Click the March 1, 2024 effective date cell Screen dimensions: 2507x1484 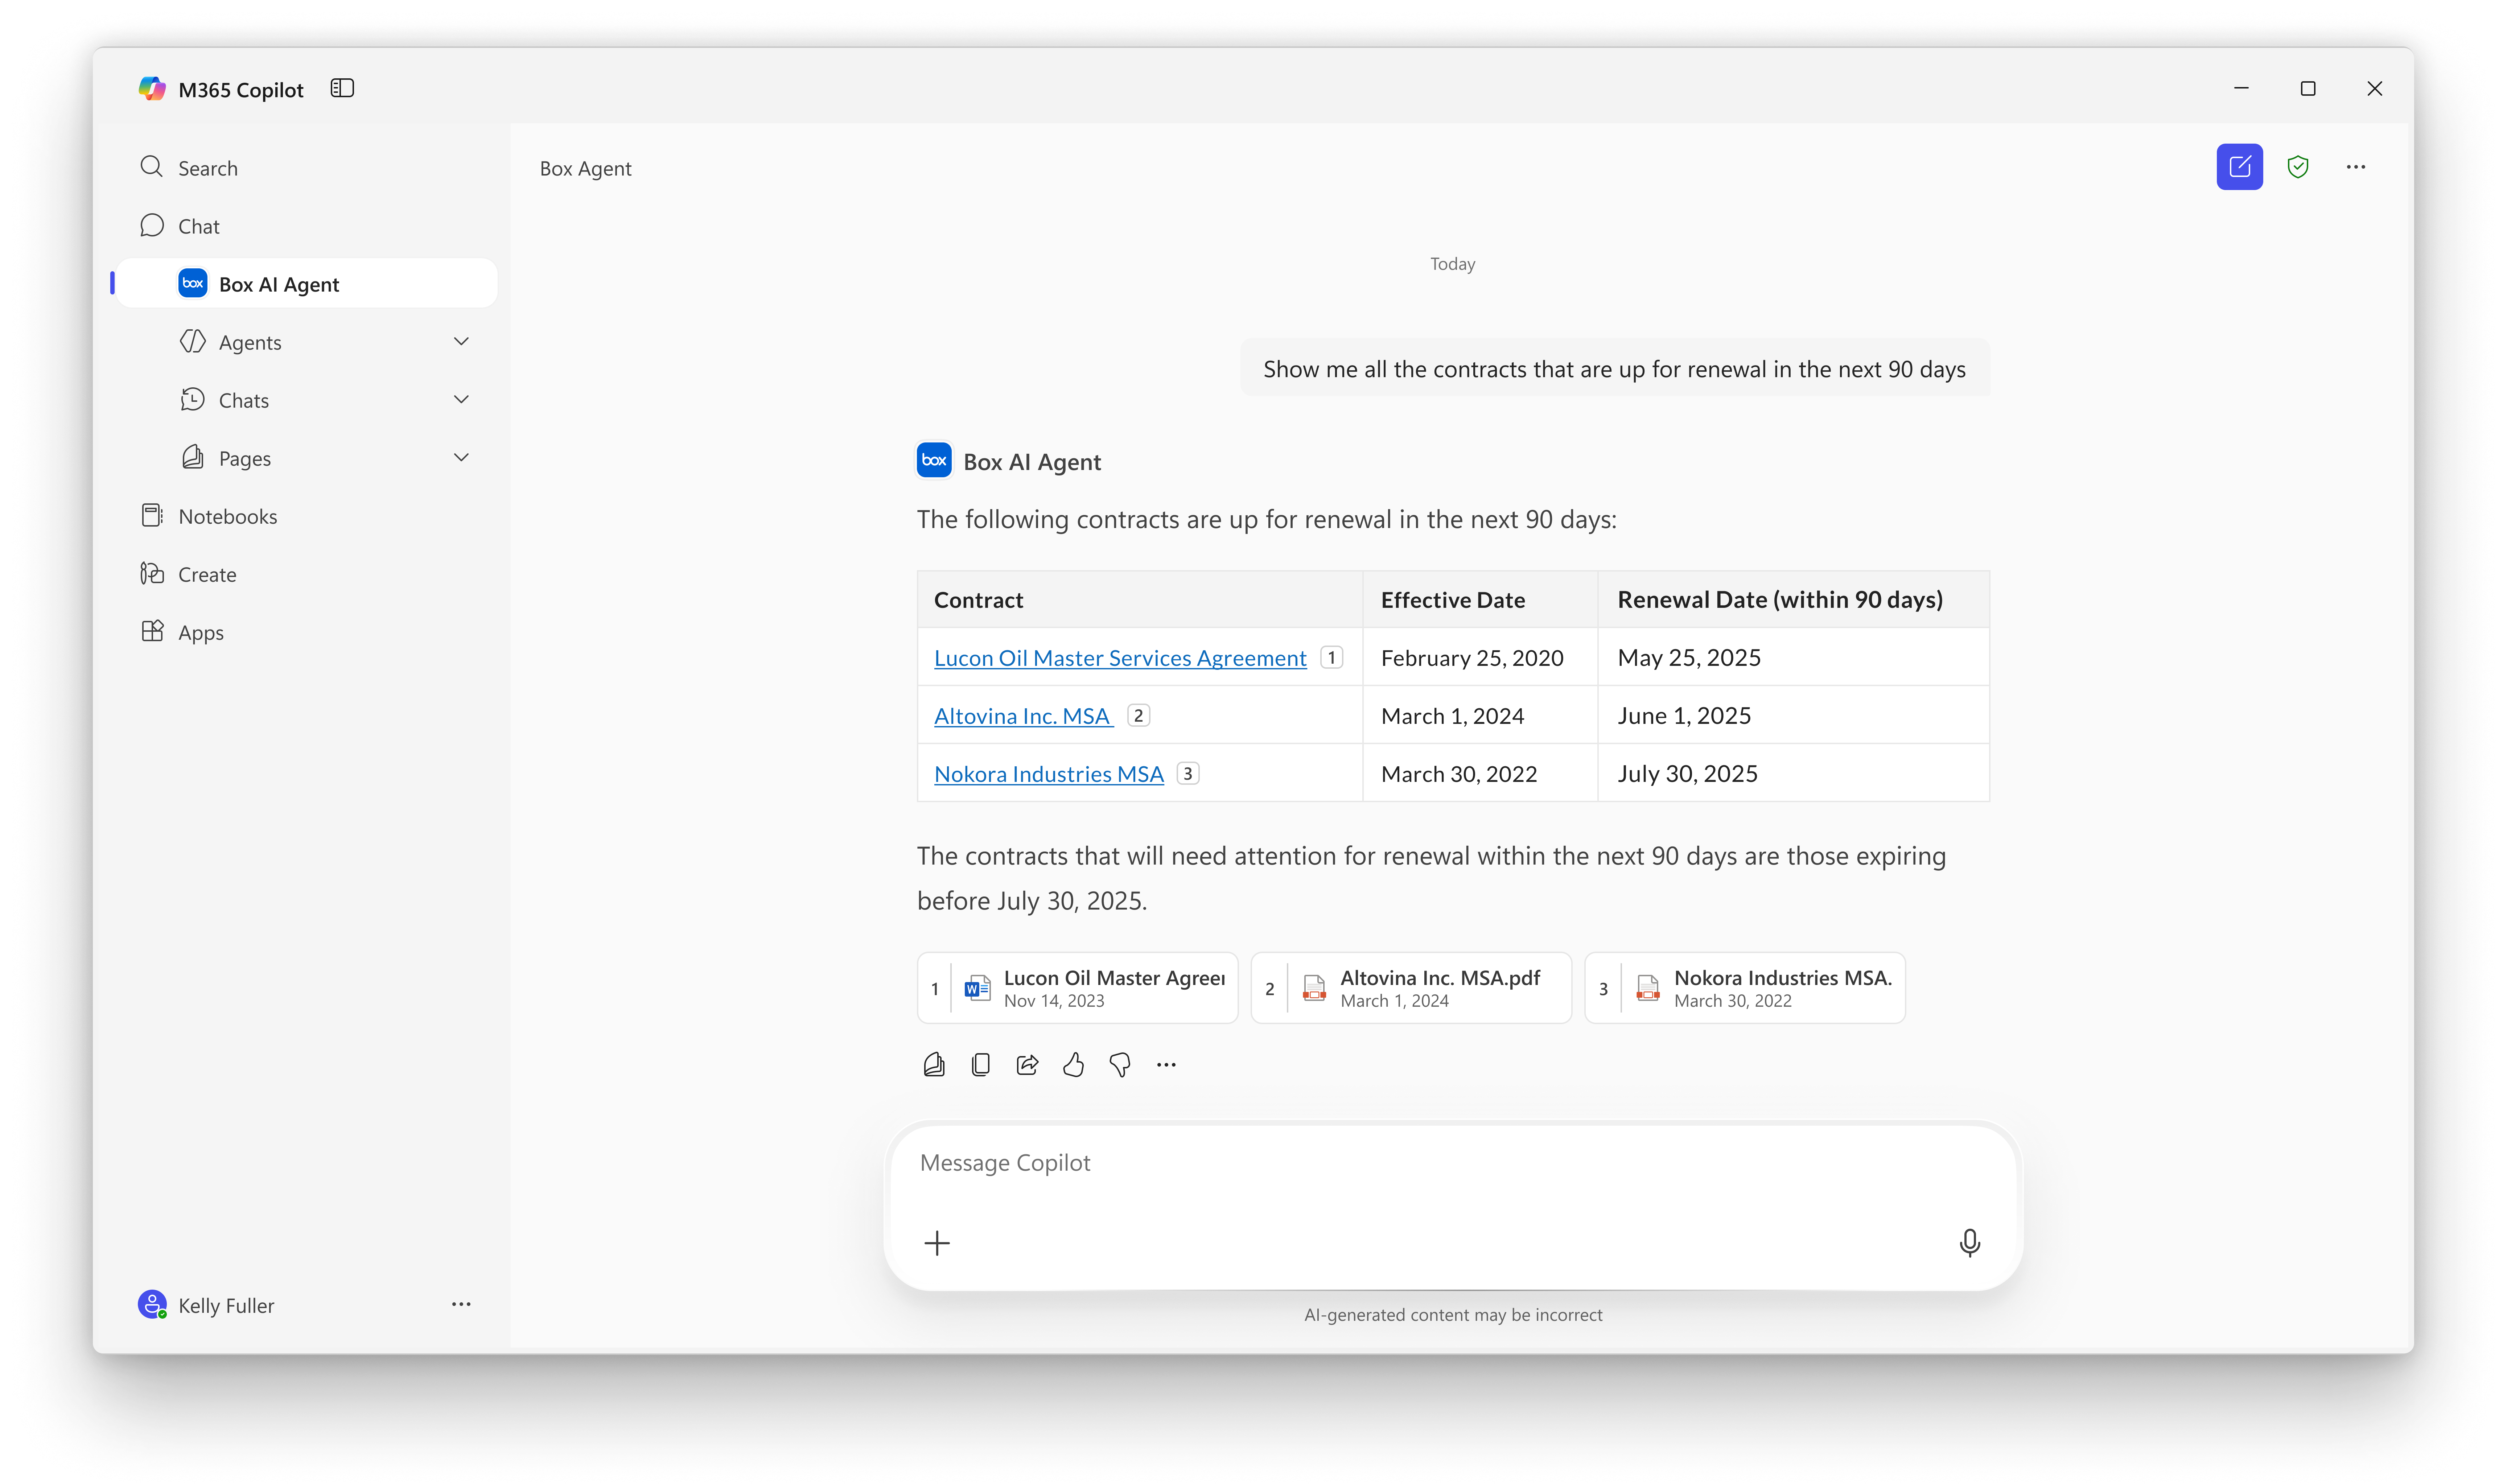(1480, 715)
